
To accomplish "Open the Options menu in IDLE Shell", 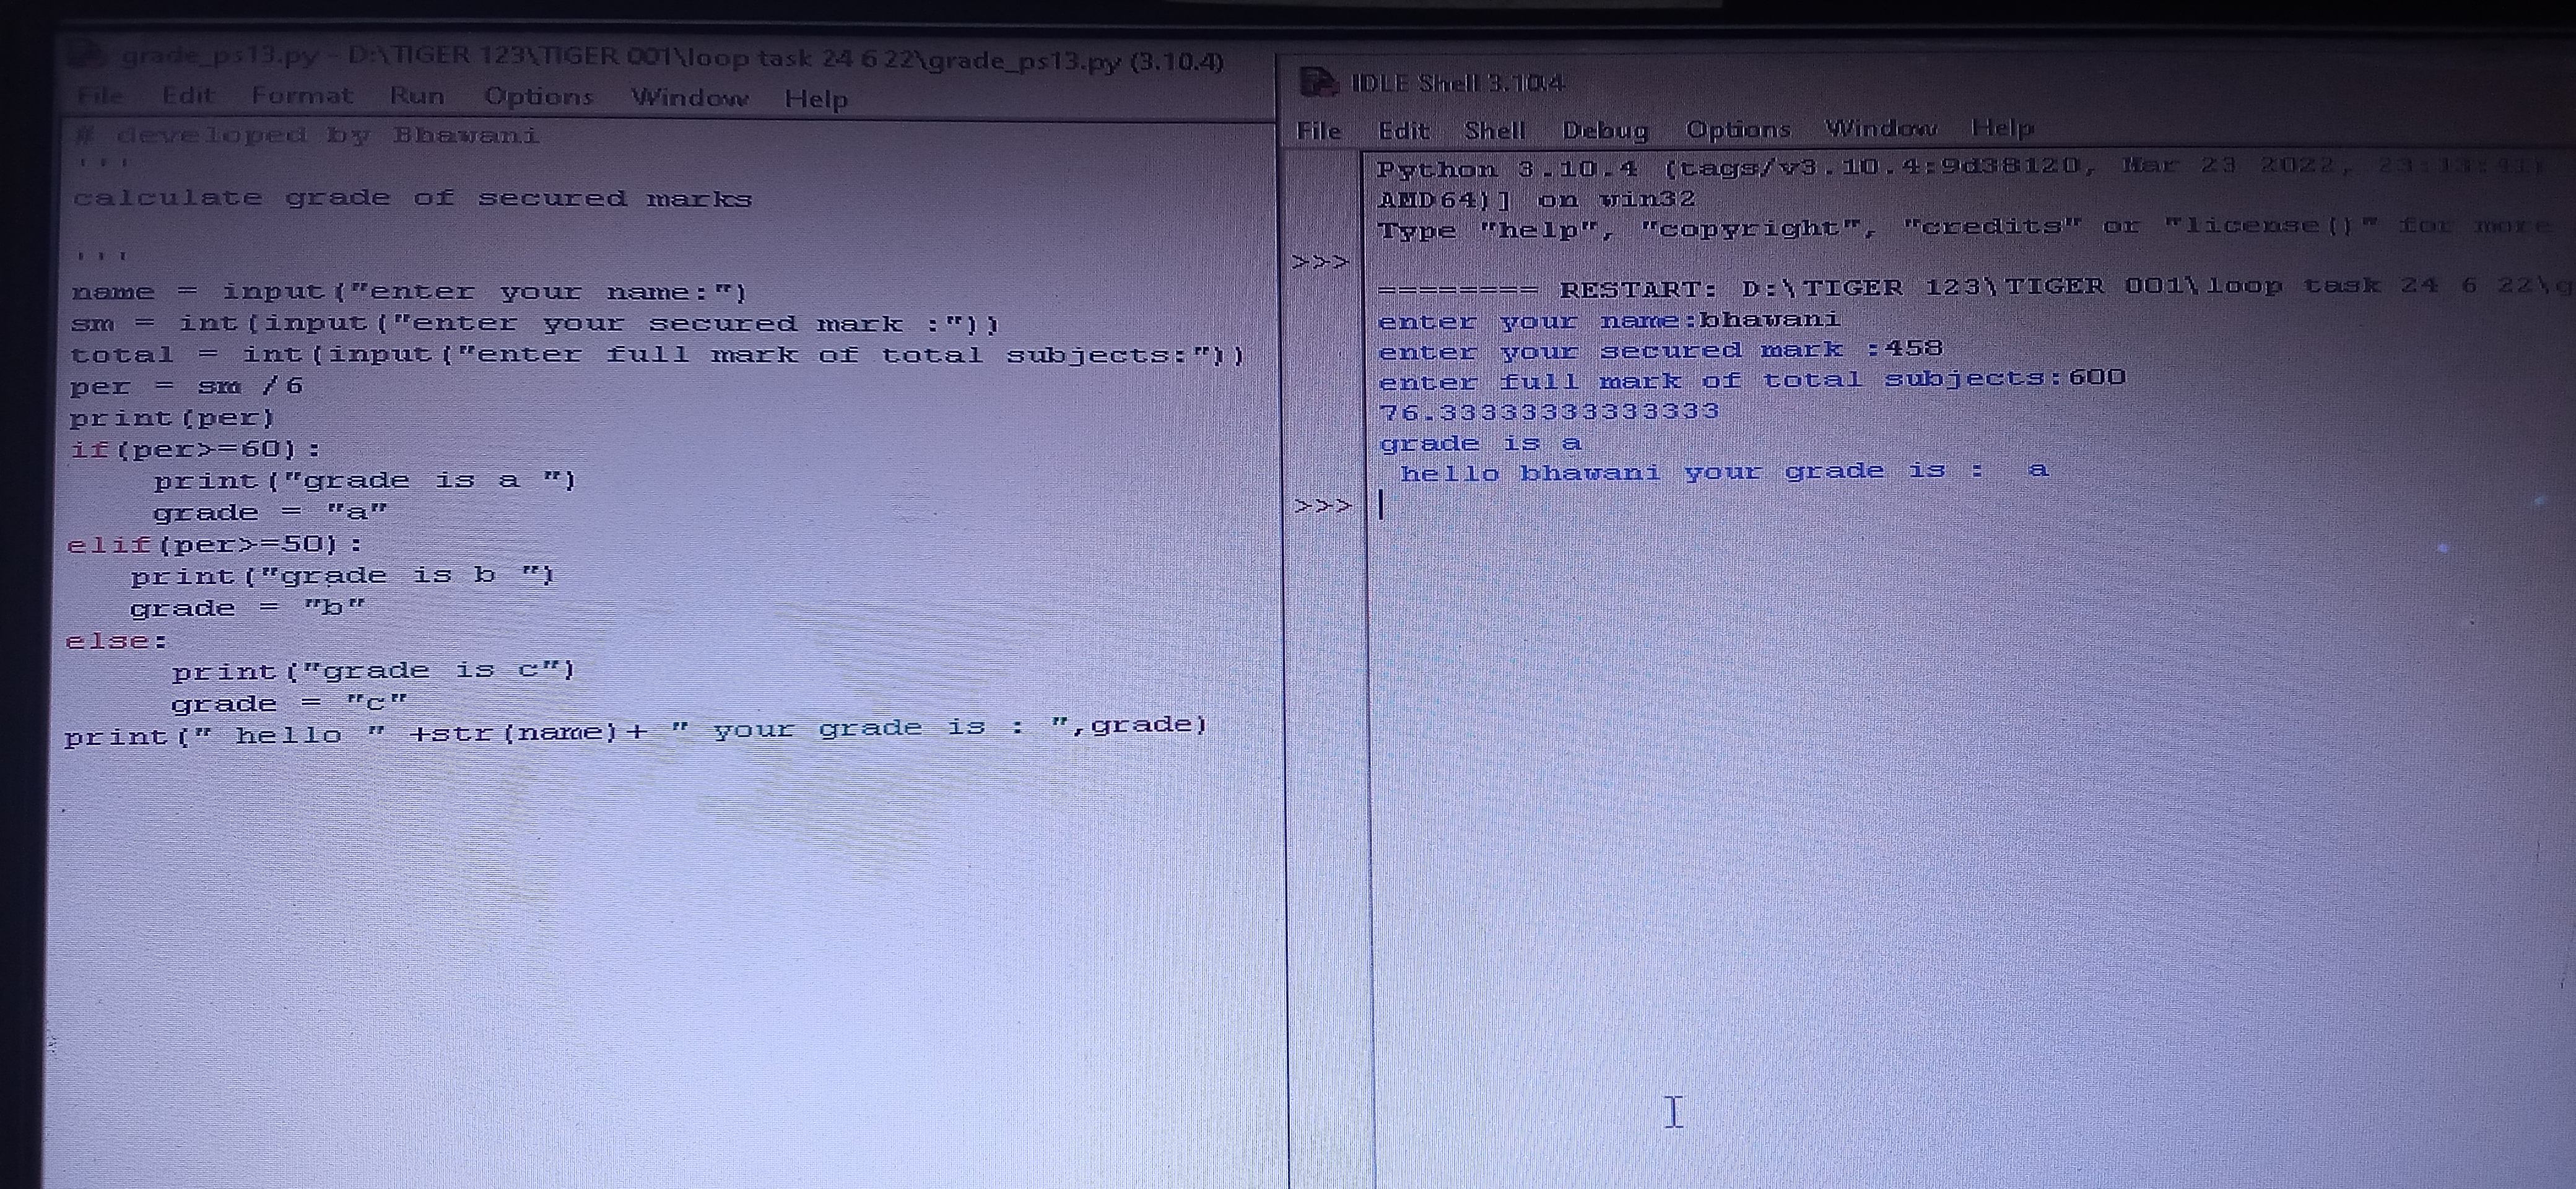I will (x=1737, y=129).
